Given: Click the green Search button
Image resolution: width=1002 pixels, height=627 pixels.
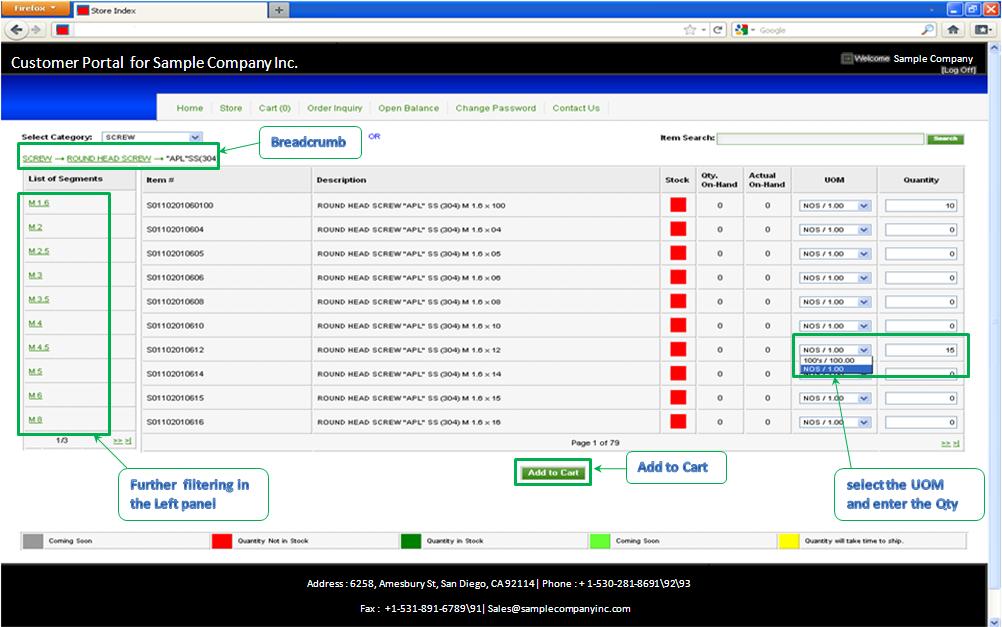Looking at the screenshot, I should click(x=945, y=139).
